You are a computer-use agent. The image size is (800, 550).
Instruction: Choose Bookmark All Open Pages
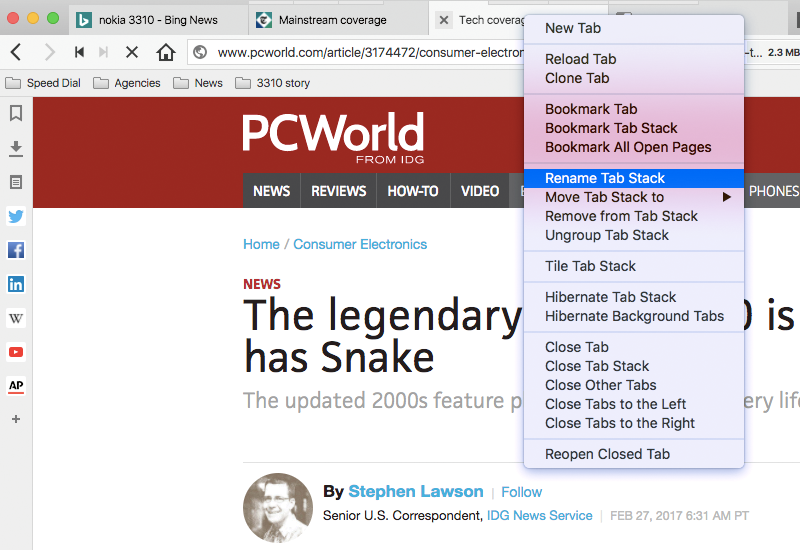634,147
